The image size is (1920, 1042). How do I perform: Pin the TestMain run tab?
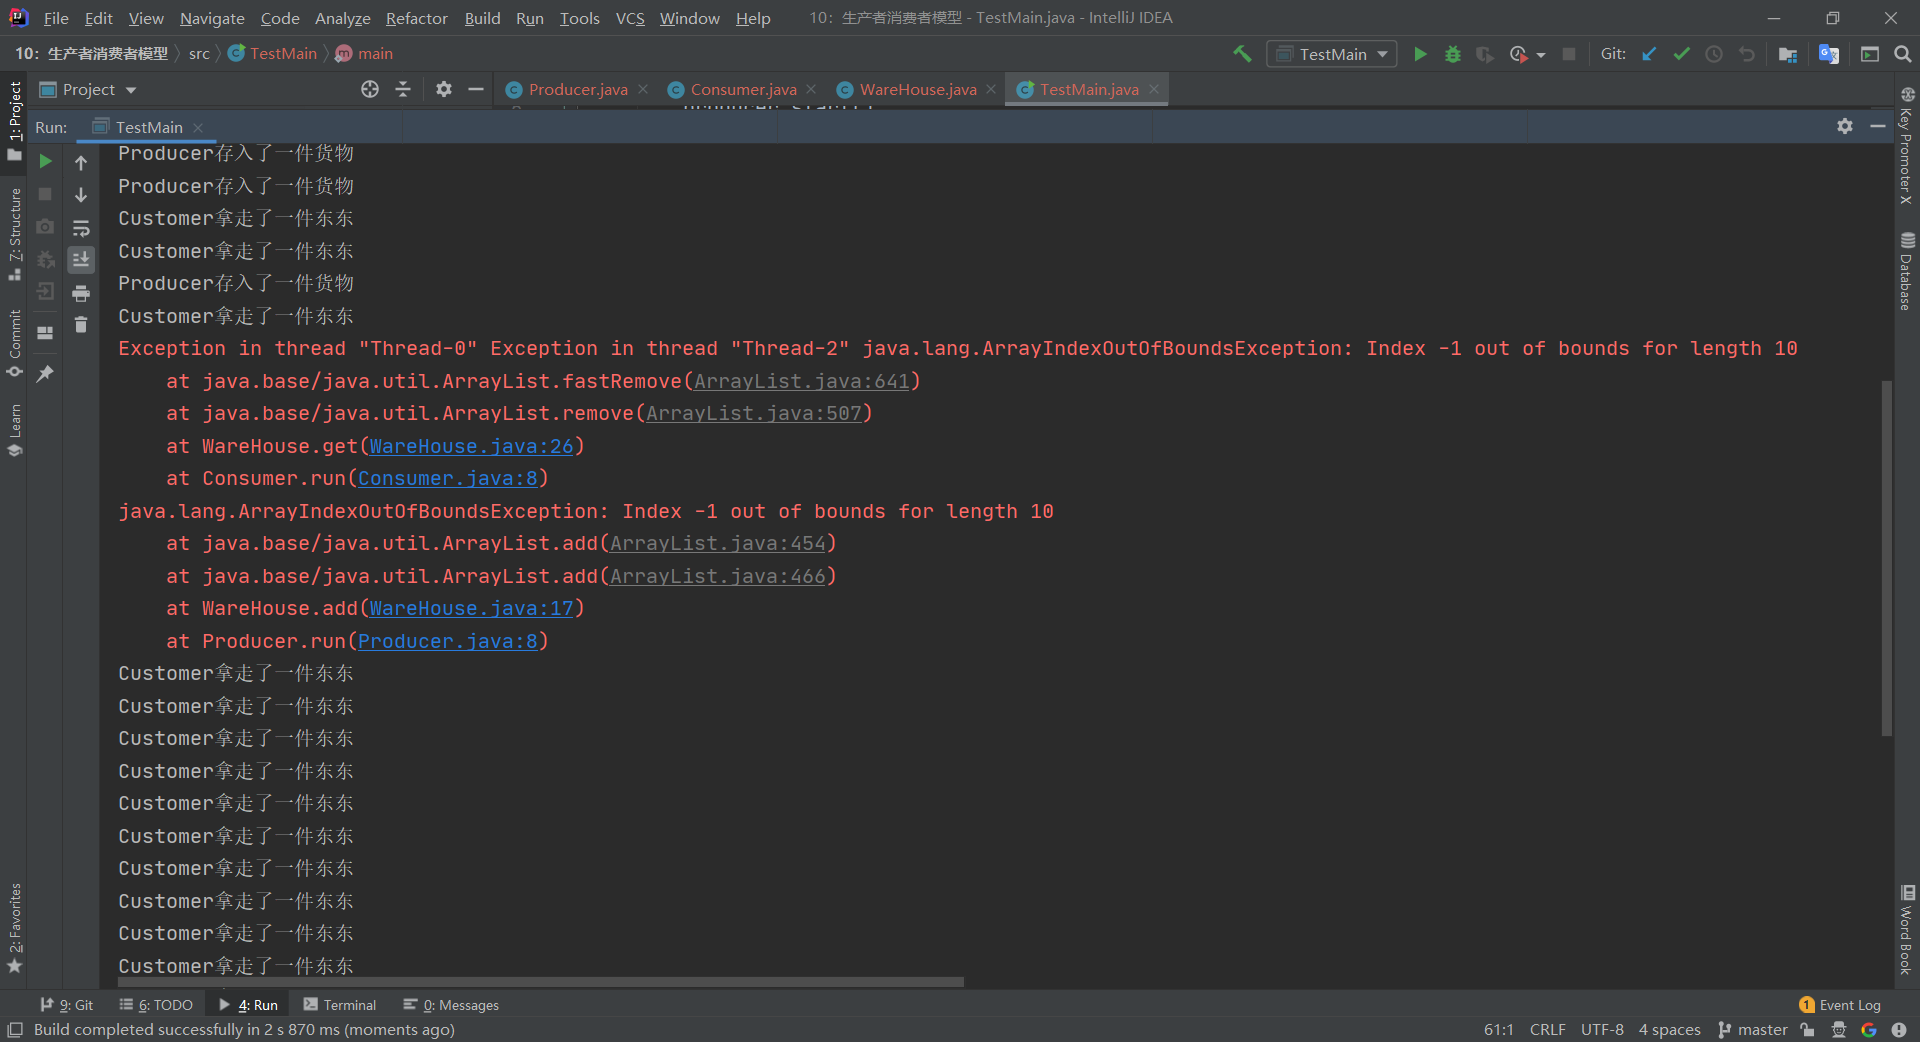[x=45, y=373]
